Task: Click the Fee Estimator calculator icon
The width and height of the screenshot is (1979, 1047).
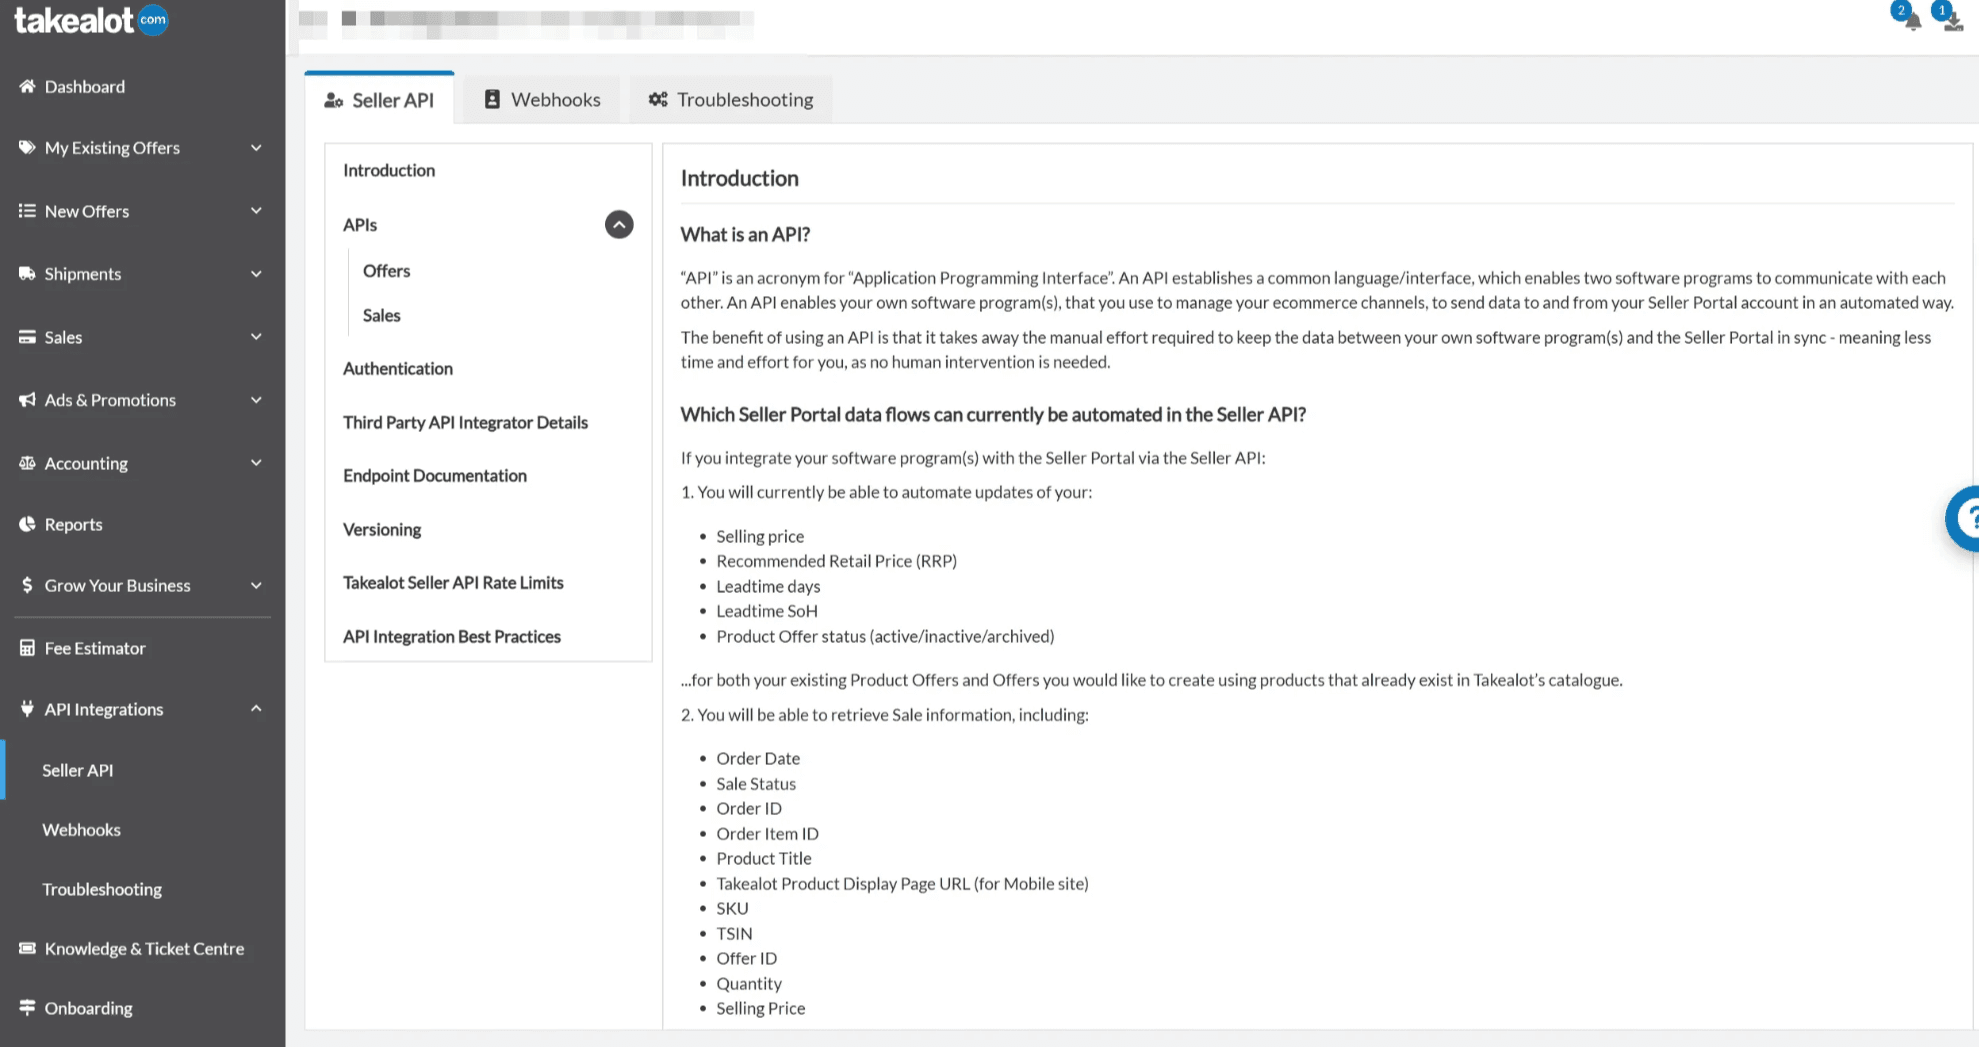Action: (x=27, y=647)
